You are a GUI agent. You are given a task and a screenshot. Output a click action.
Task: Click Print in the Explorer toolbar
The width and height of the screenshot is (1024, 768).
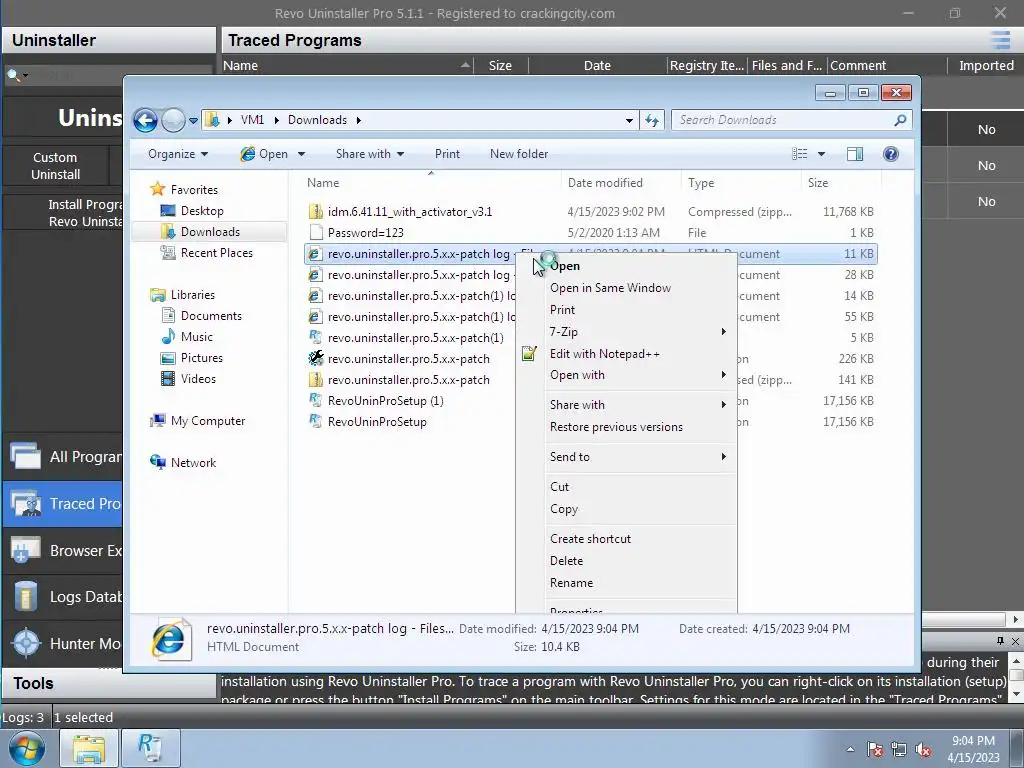447,154
